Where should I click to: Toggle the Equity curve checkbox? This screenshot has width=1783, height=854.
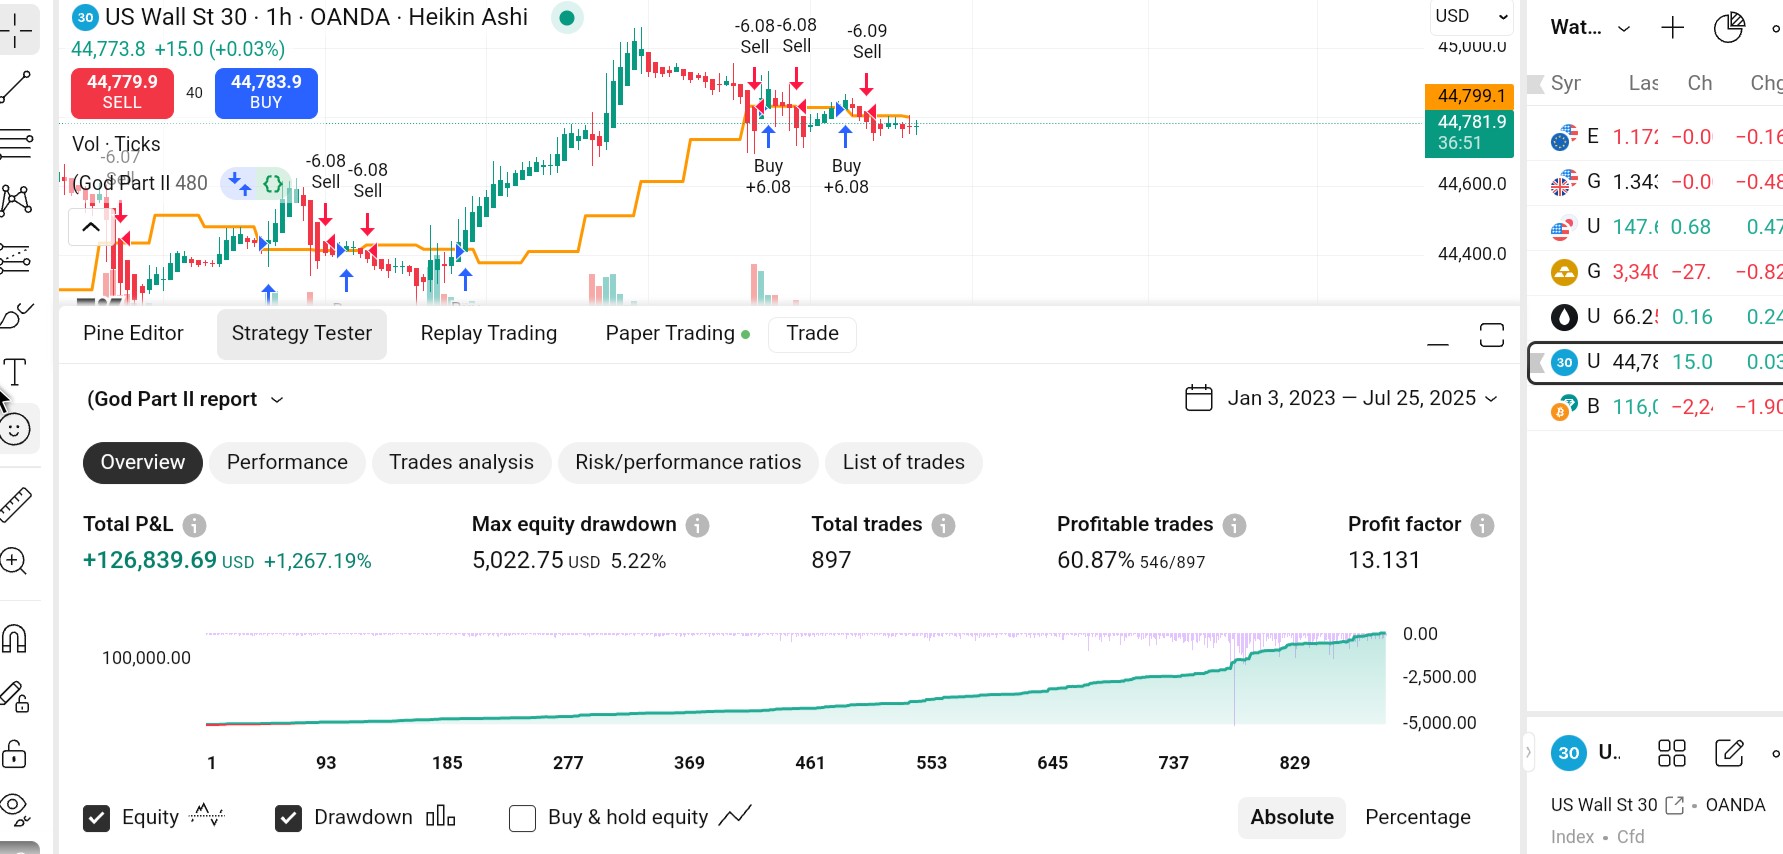click(96, 817)
